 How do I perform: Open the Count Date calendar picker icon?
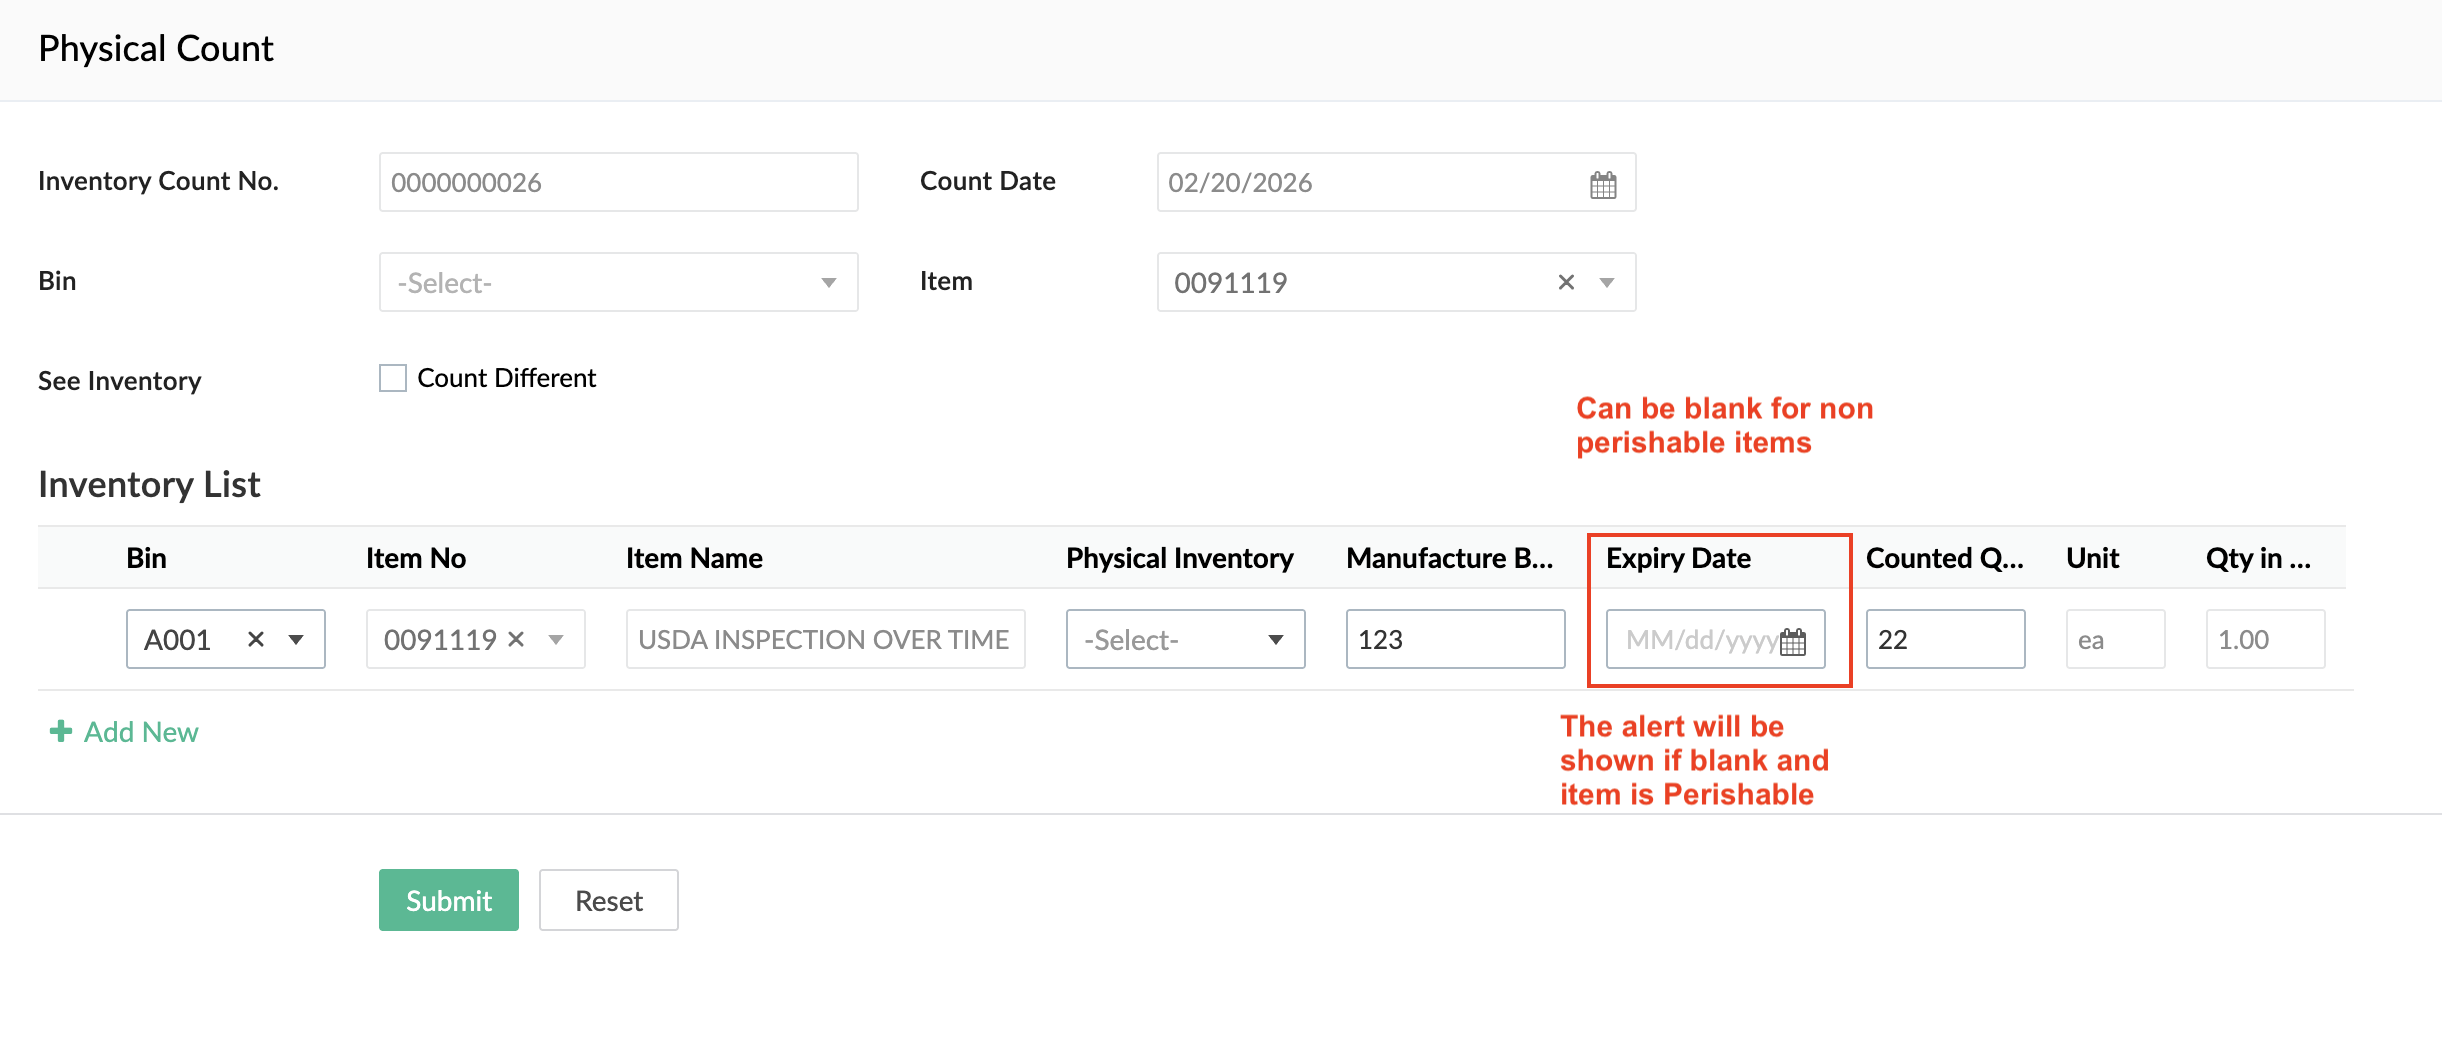click(1602, 185)
